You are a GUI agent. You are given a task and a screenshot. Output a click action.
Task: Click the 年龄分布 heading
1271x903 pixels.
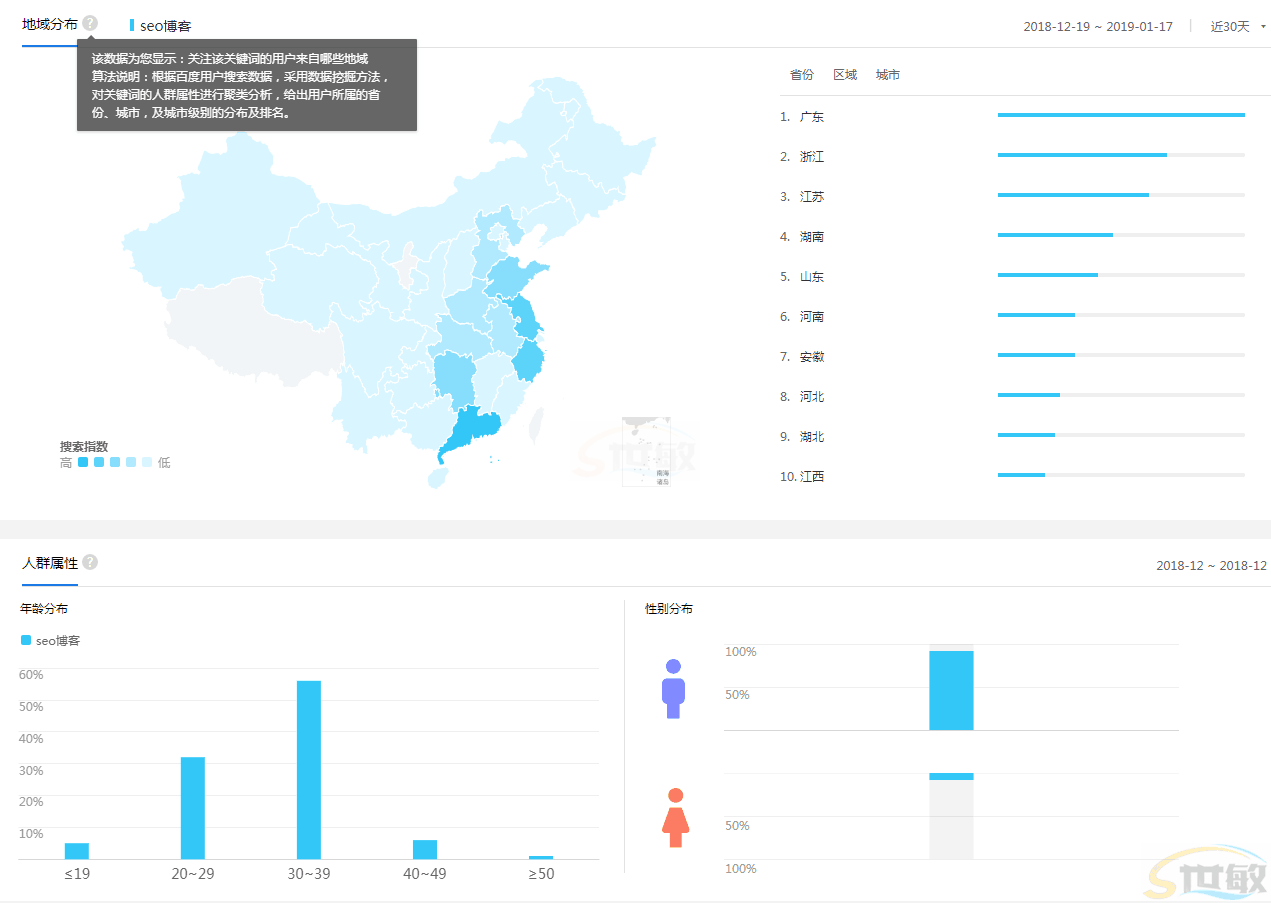click(x=44, y=608)
